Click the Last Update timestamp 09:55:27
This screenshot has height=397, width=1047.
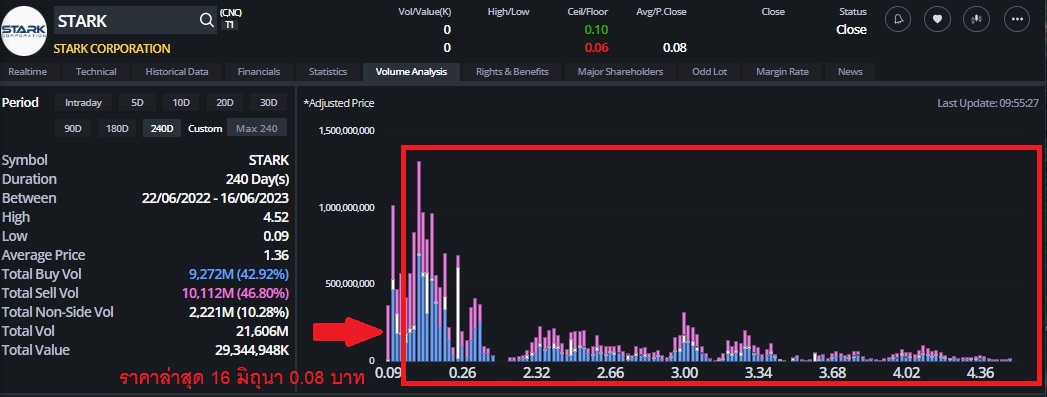click(x=988, y=103)
